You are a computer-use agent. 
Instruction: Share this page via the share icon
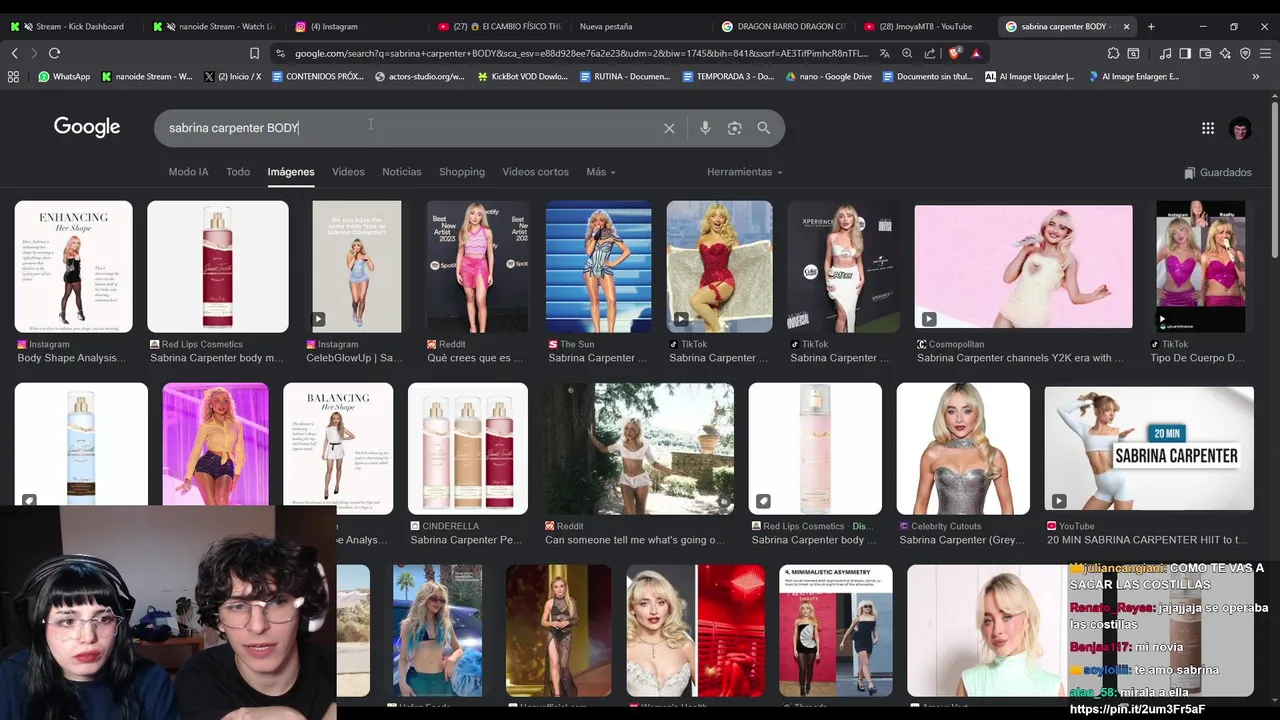930,53
